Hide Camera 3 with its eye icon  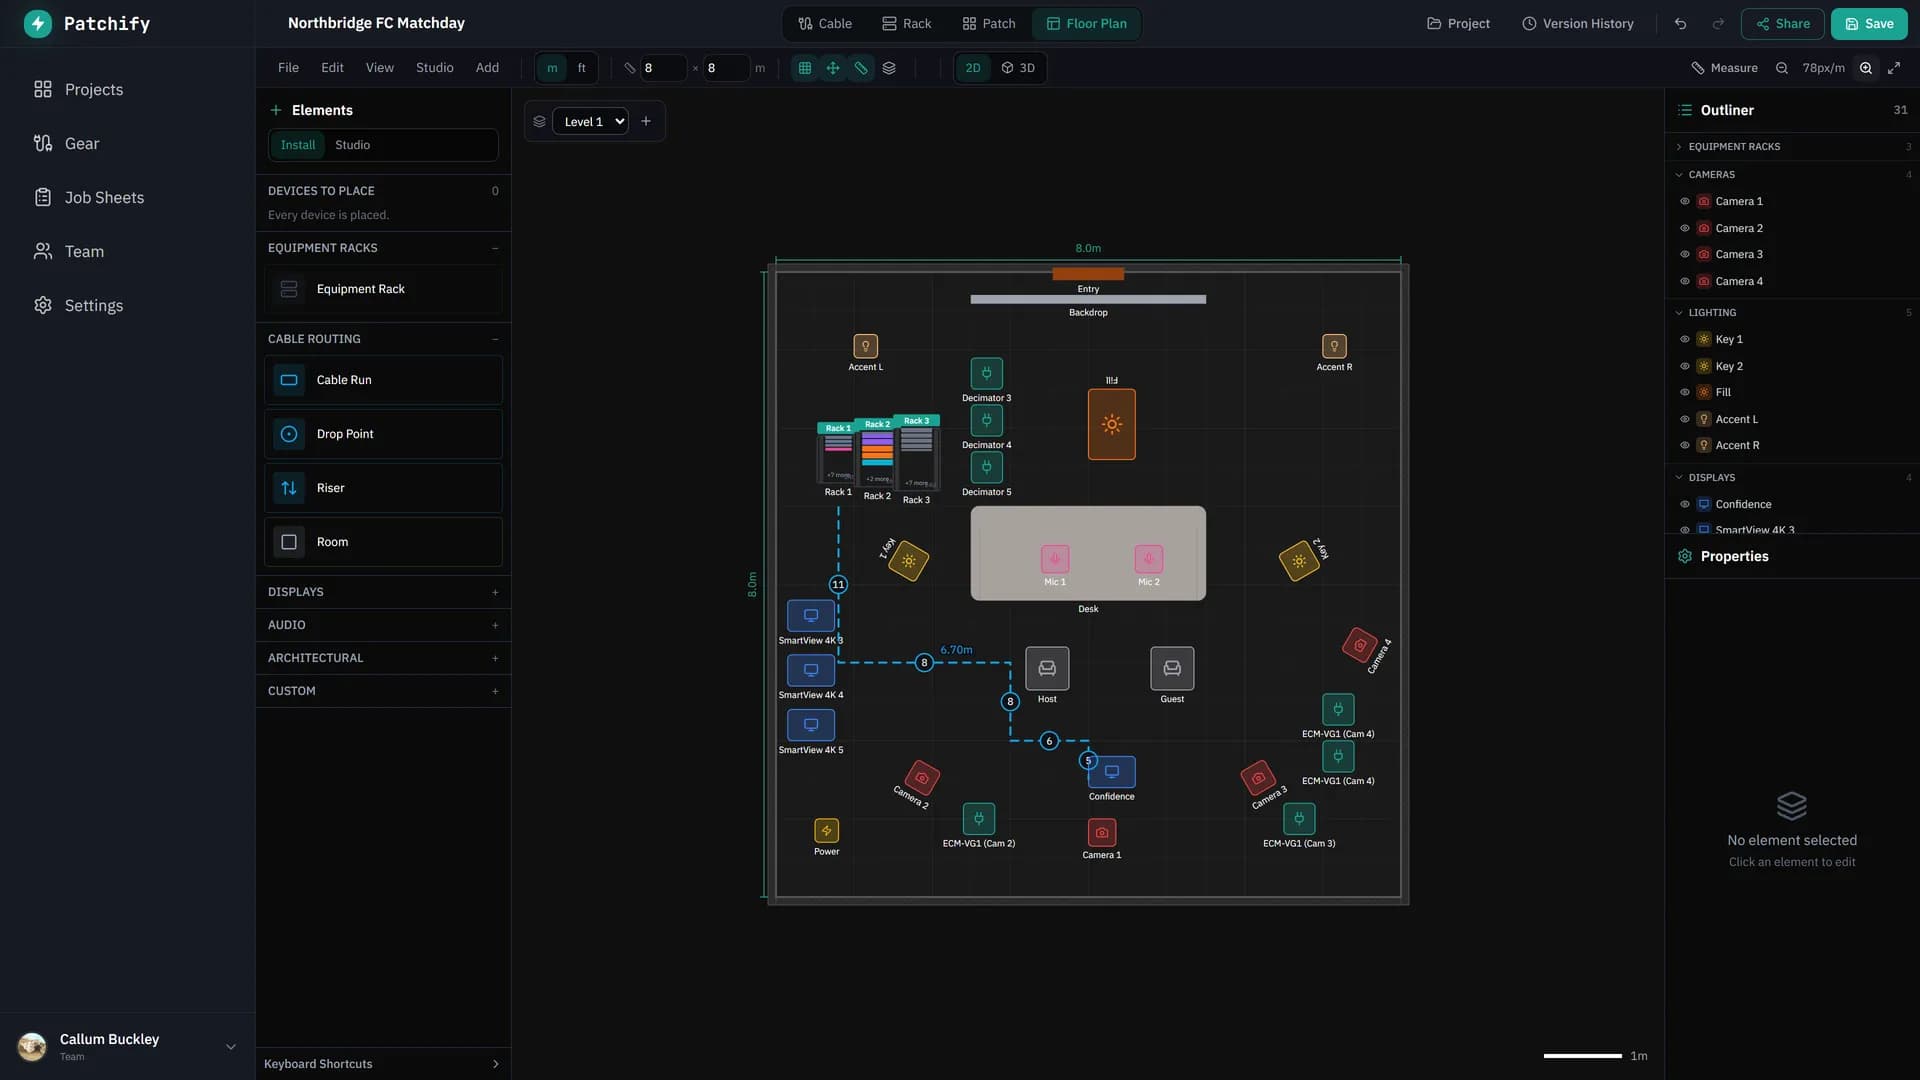tap(1685, 255)
